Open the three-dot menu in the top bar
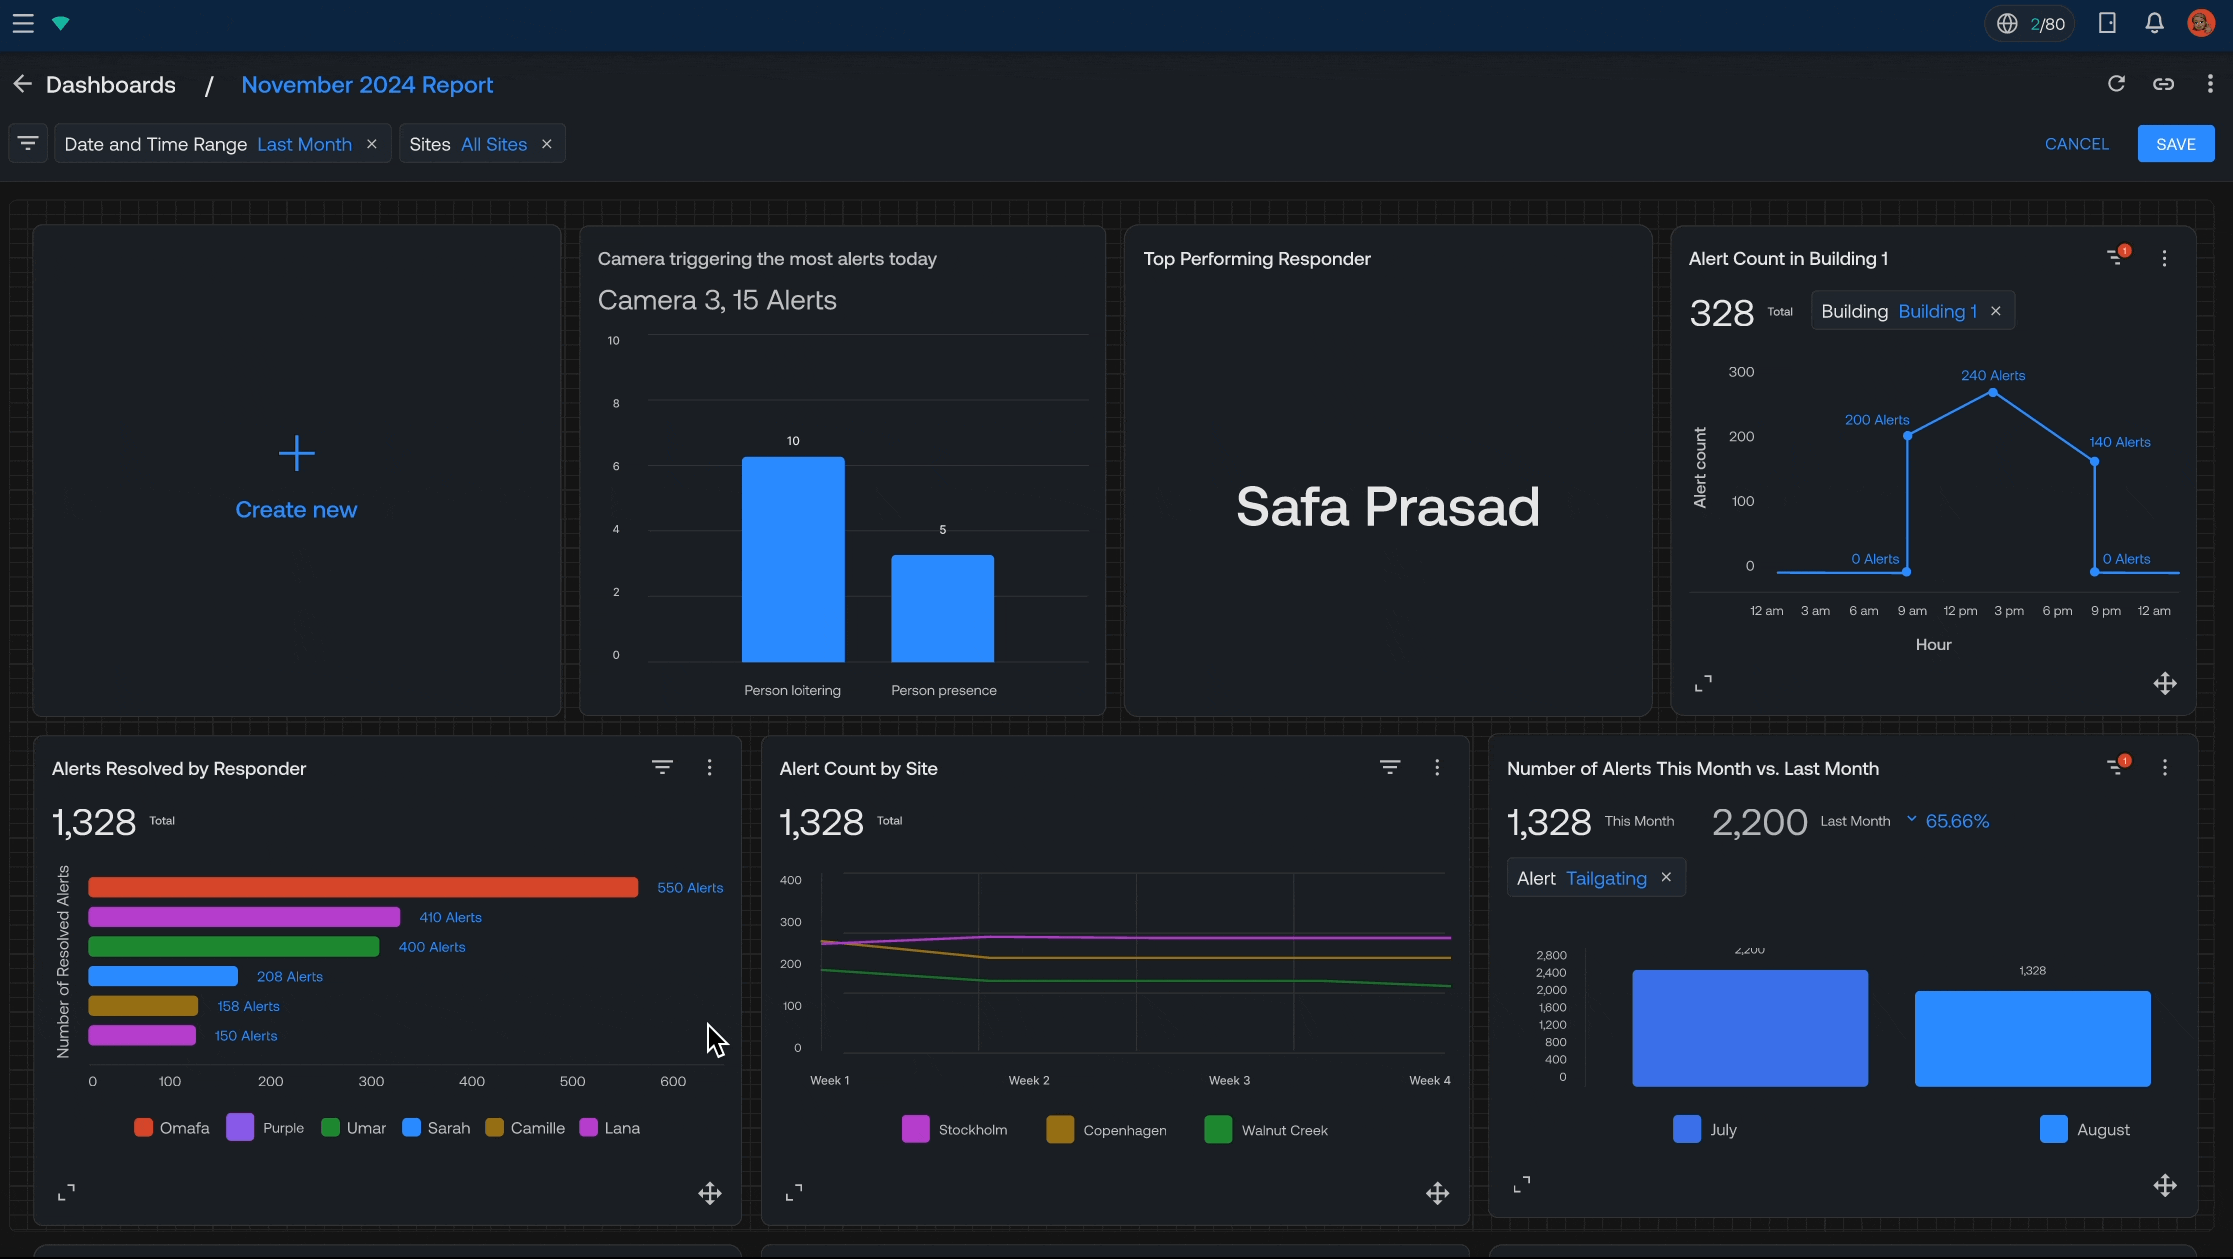 pyautogui.click(x=2211, y=84)
